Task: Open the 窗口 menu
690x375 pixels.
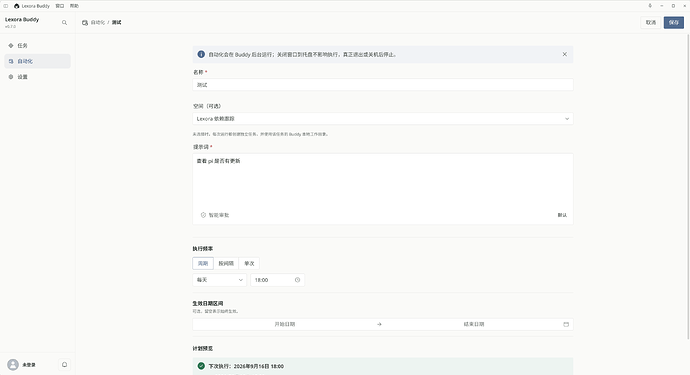Action: [x=60, y=6]
